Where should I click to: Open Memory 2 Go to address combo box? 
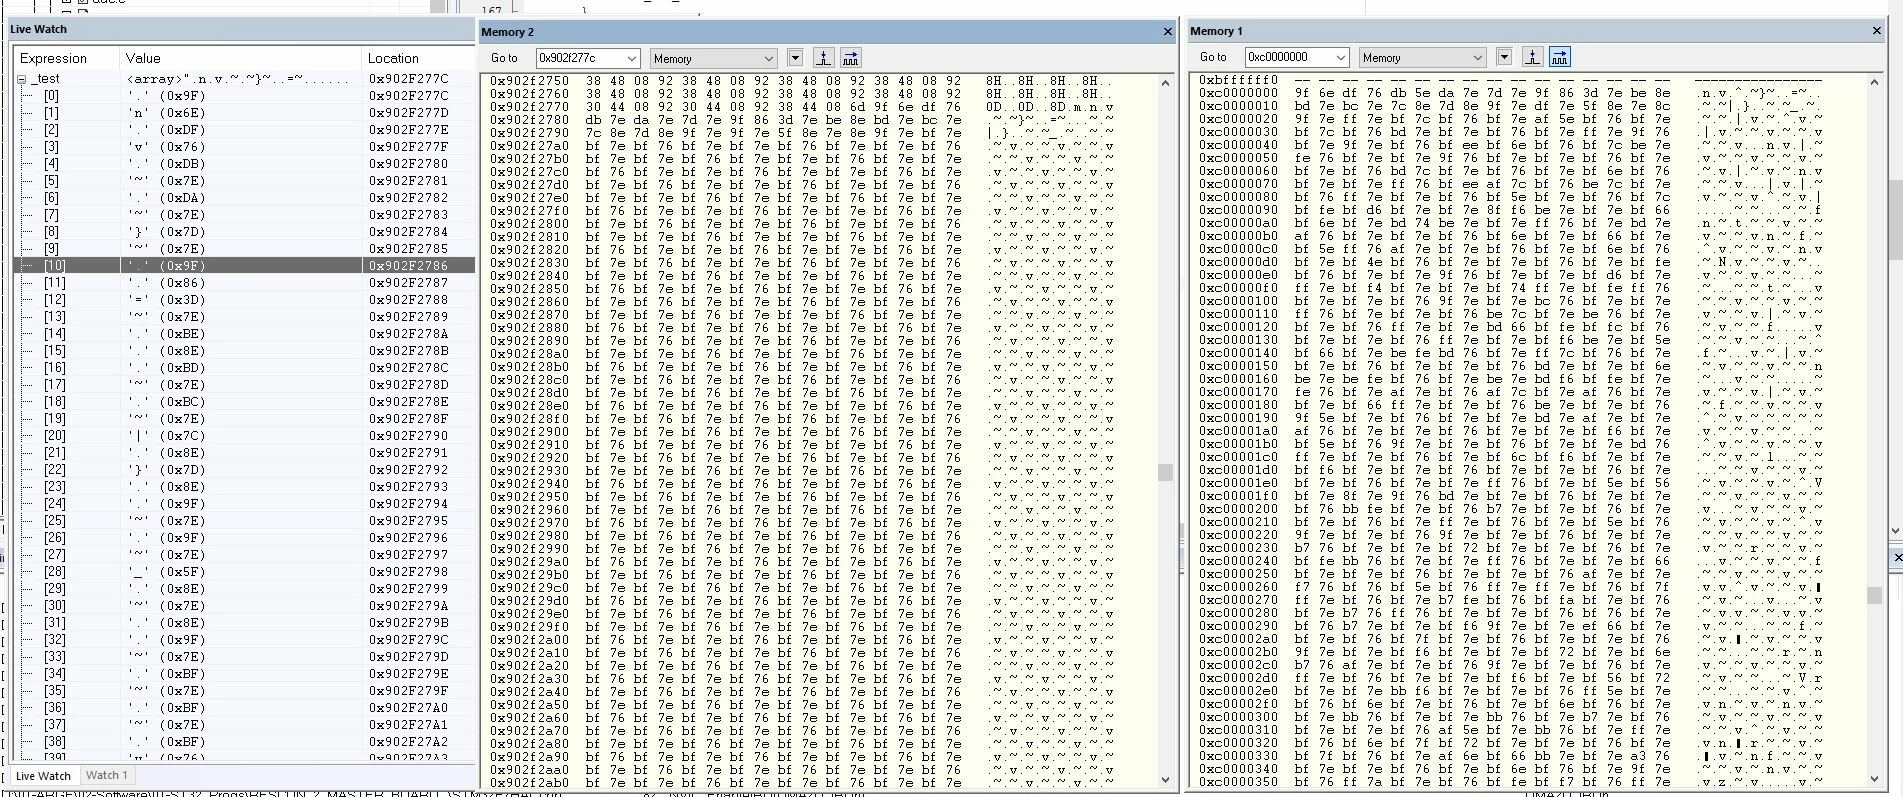[x=587, y=58]
